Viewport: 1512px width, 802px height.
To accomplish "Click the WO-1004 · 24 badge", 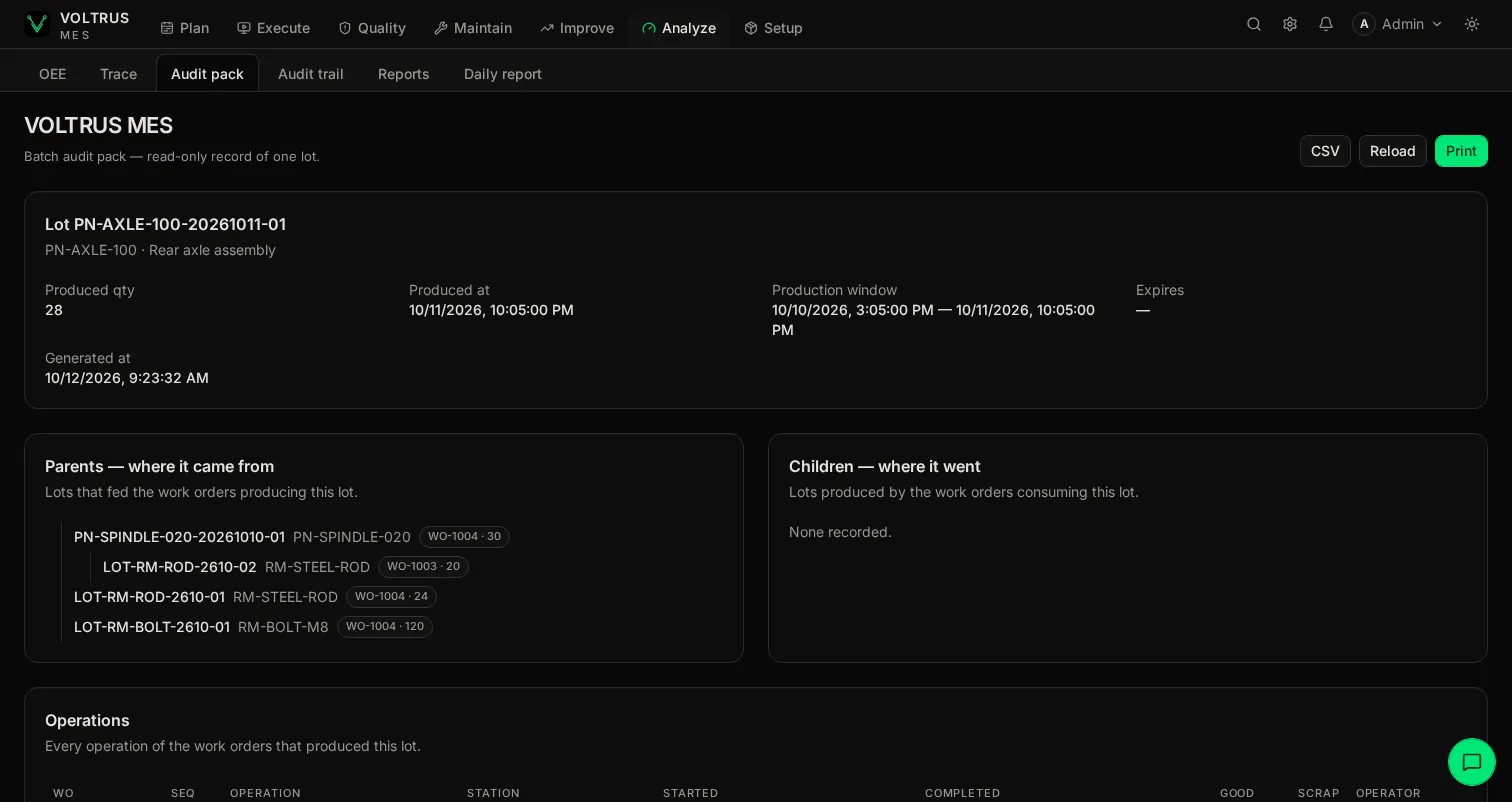I will [x=391, y=597].
